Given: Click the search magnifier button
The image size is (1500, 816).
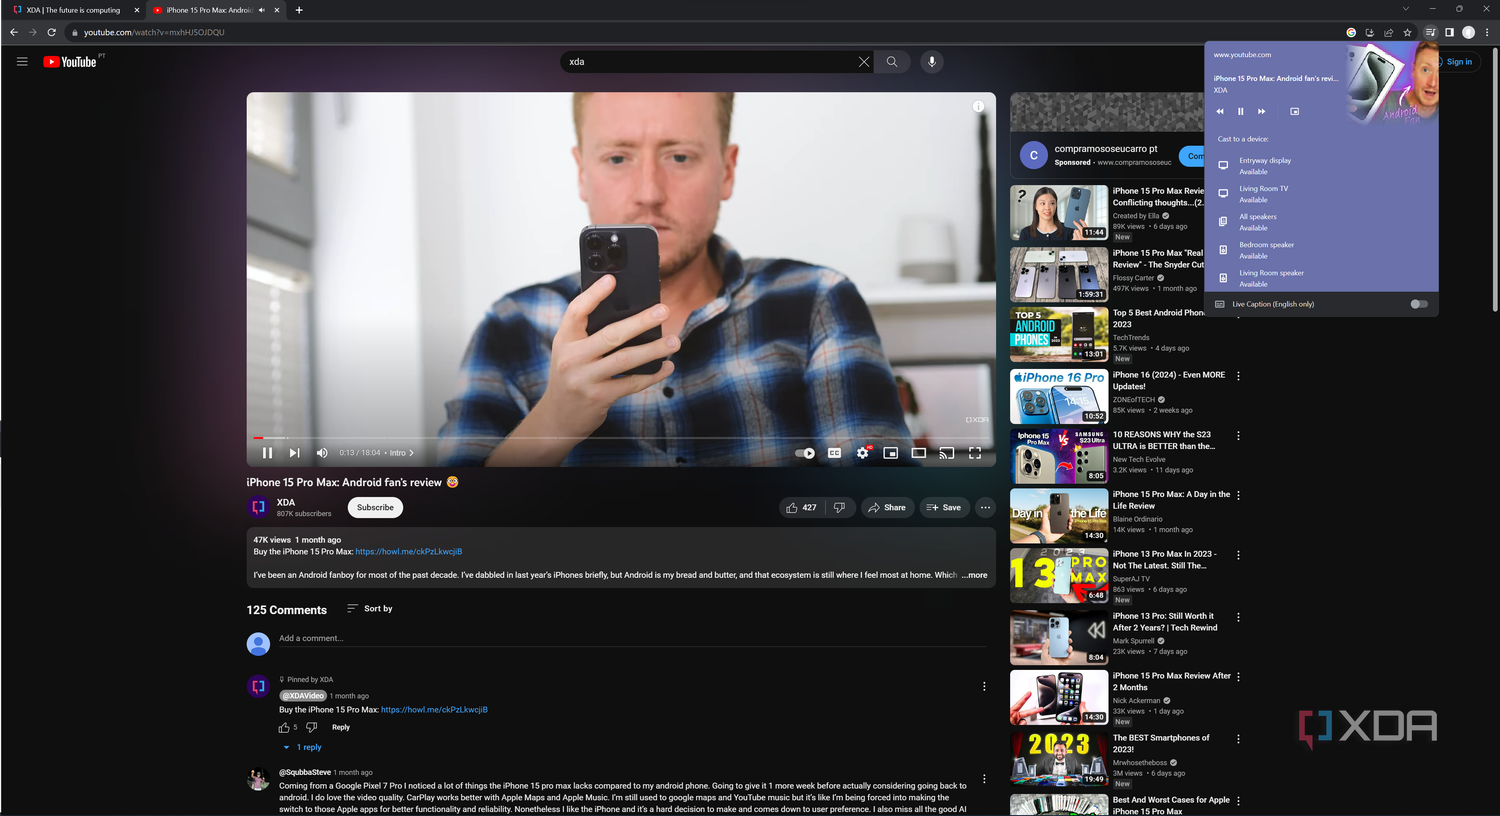Looking at the screenshot, I should point(892,62).
